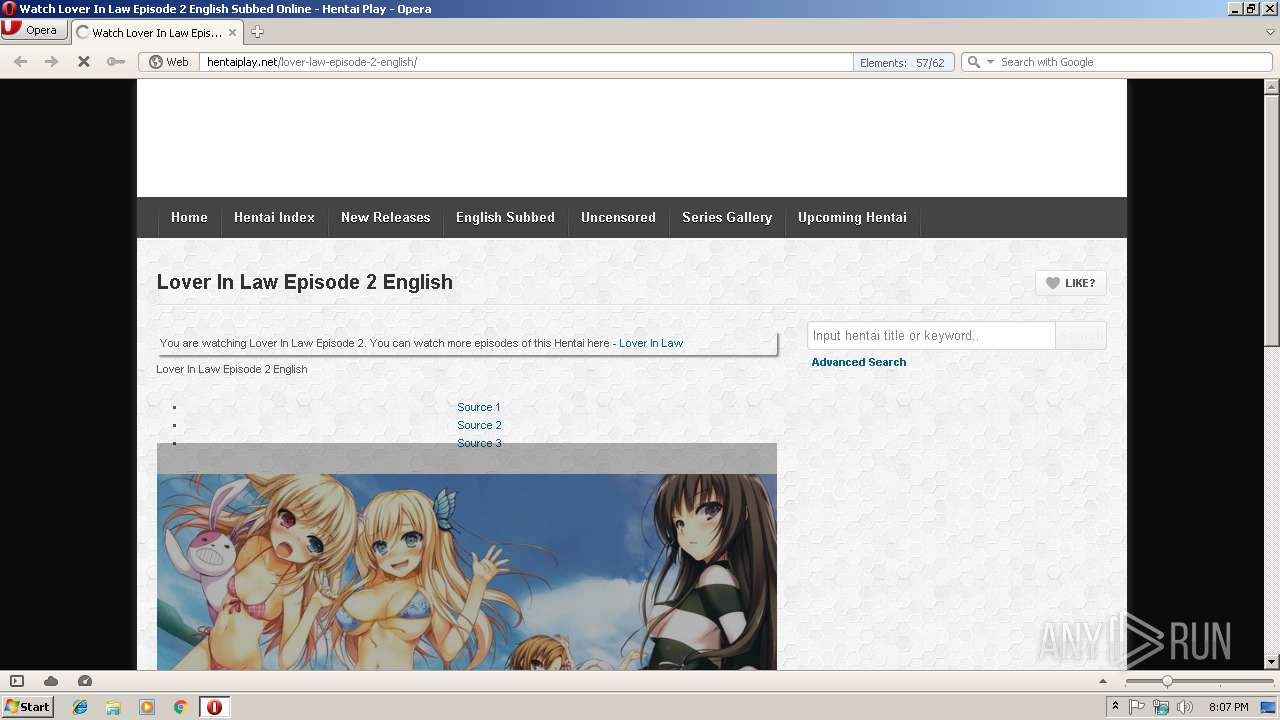1280x720 pixels.
Task: Open search engine dropdown arrow
Action: coord(990,62)
